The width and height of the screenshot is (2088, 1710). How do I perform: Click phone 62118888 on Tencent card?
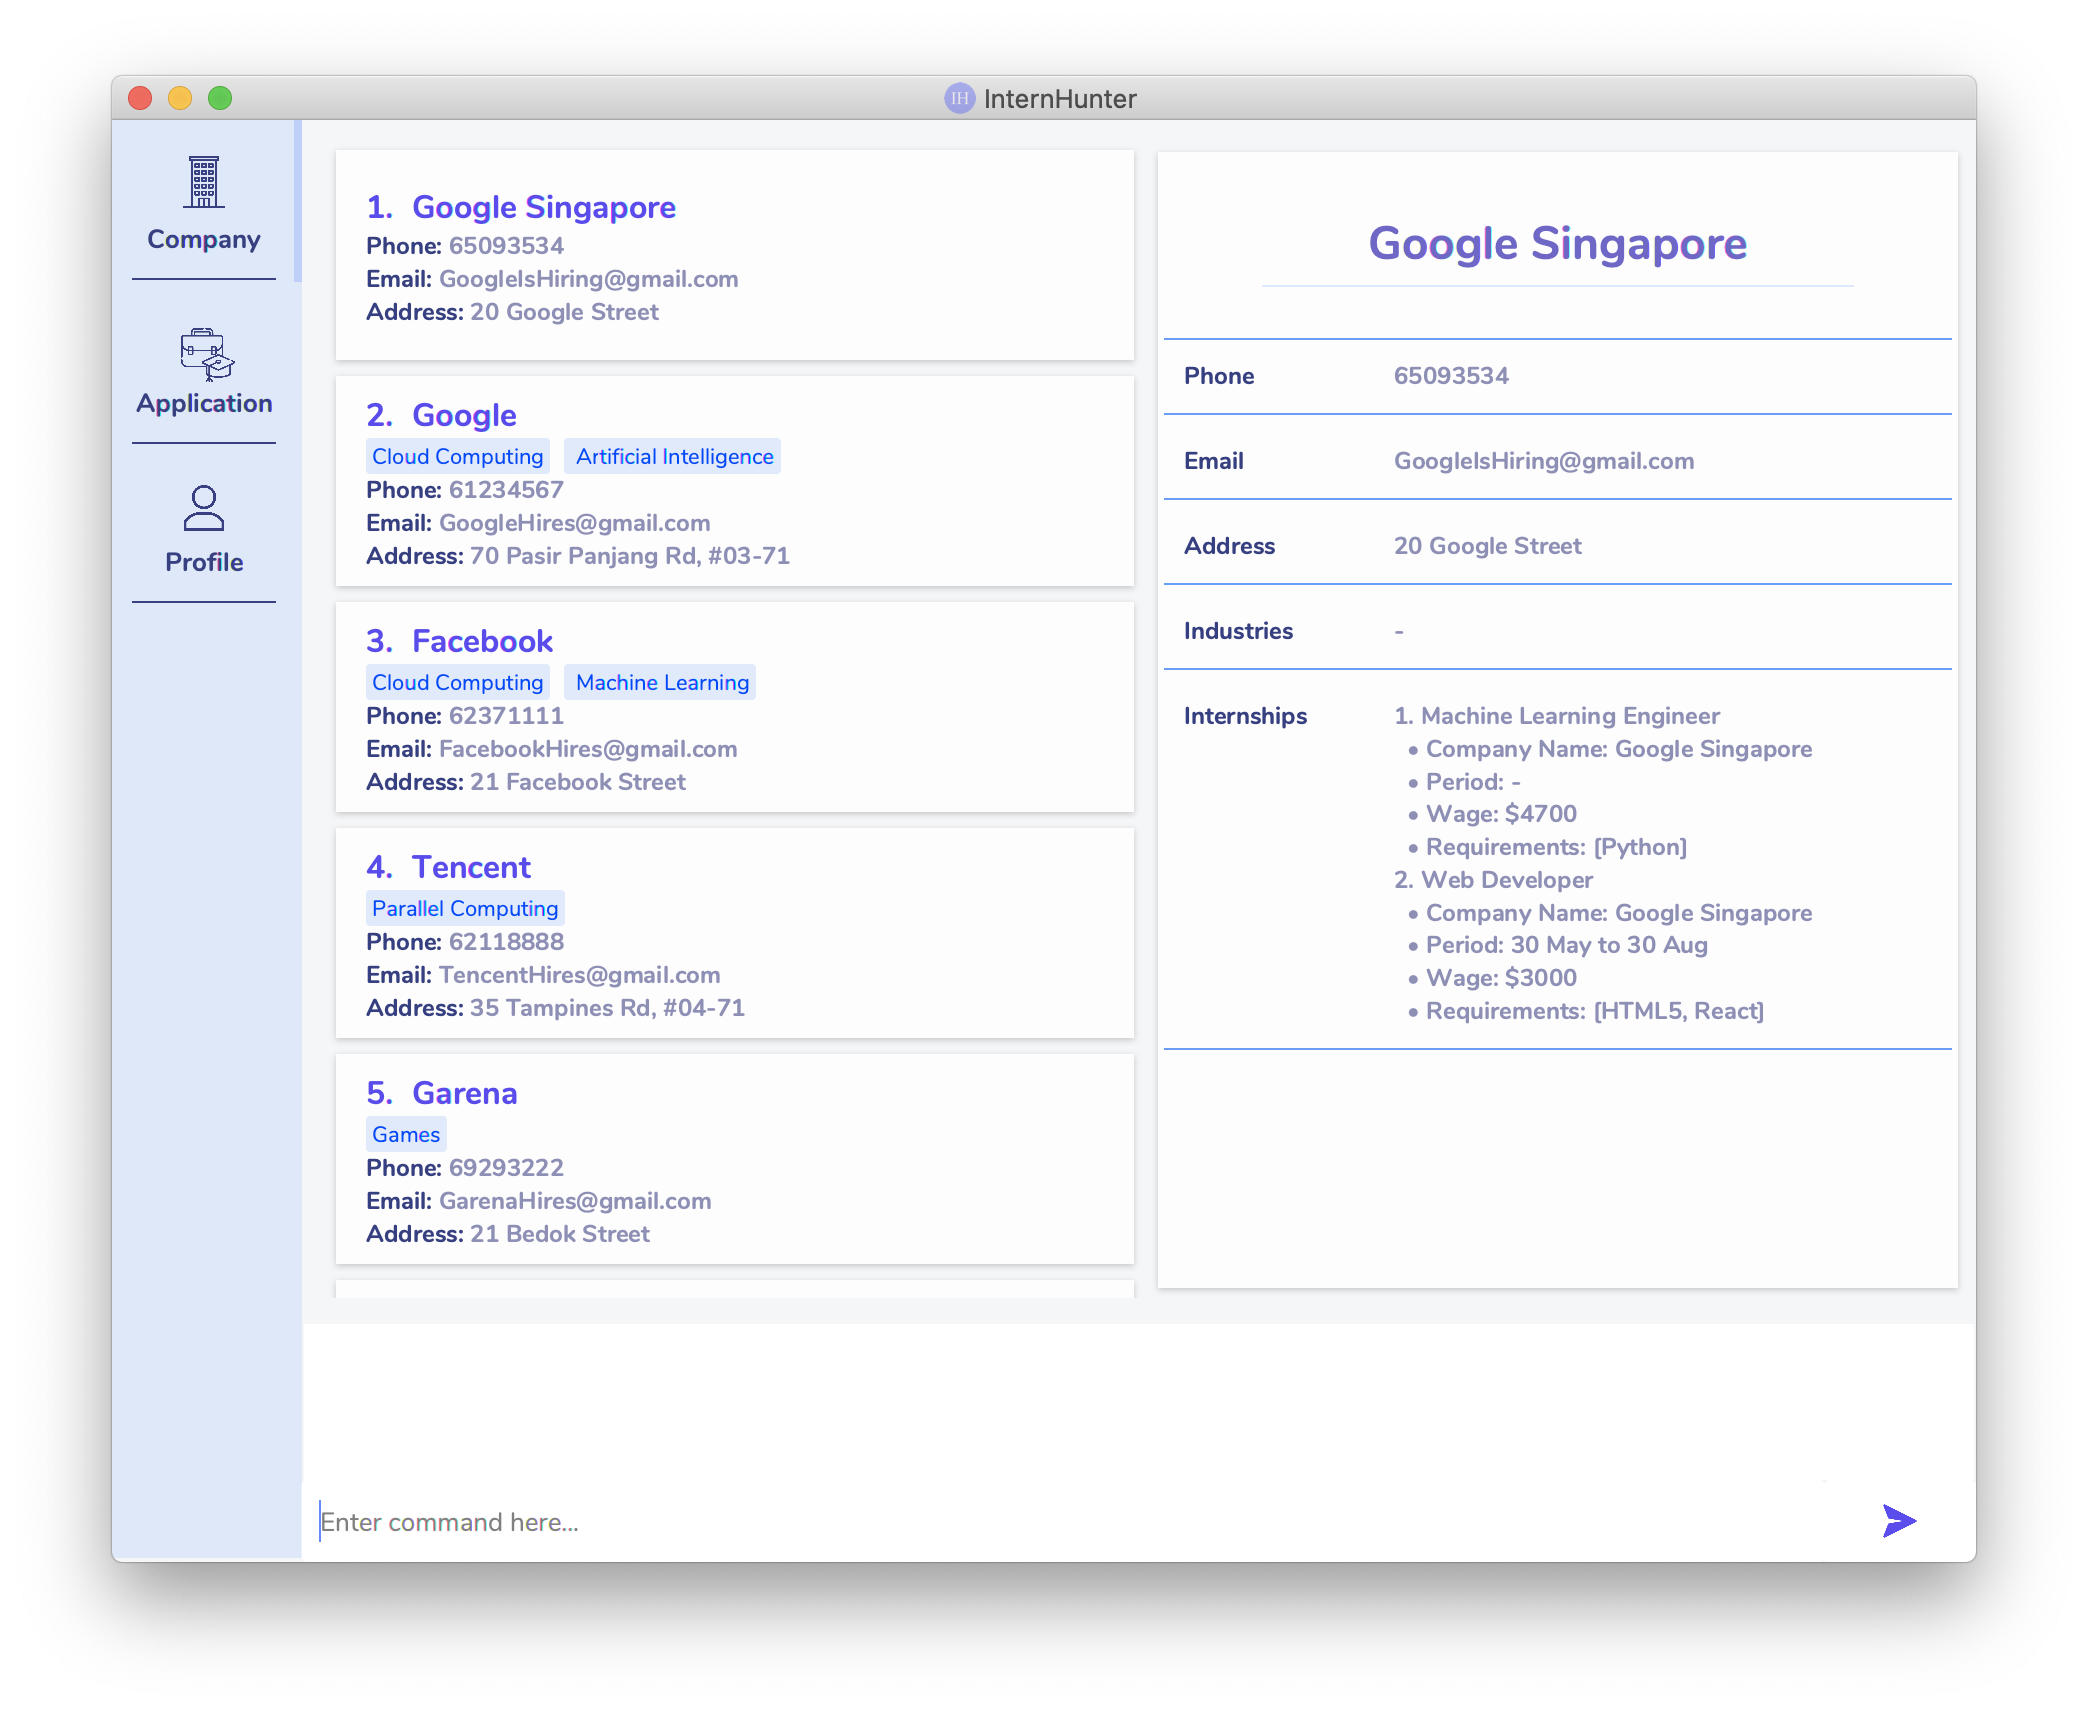tap(506, 942)
